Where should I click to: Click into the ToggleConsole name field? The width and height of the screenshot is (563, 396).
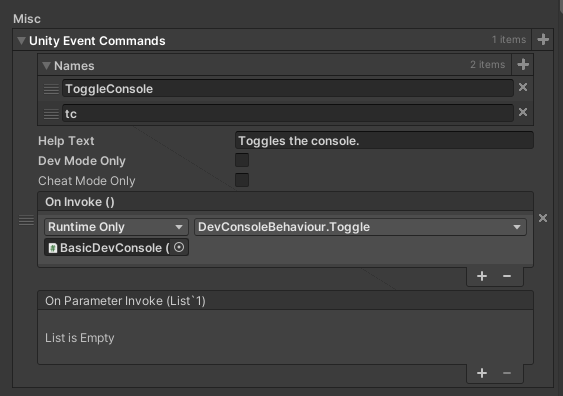click(x=288, y=89)
